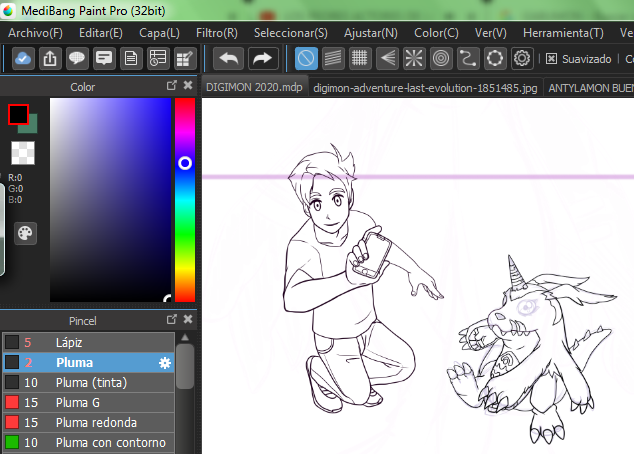
Task: Turn snap off with circle-slash icon
Action: click(306, 59)
